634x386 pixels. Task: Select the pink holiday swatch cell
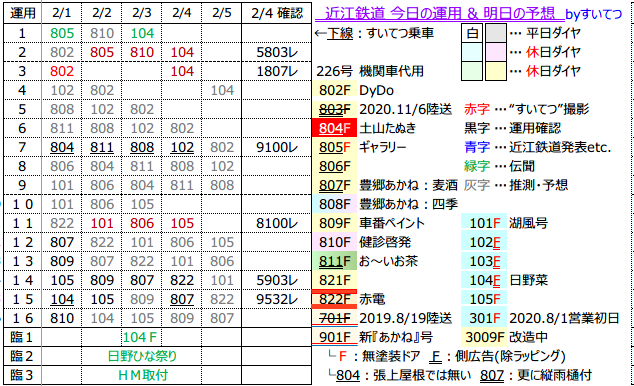(496, 52)
